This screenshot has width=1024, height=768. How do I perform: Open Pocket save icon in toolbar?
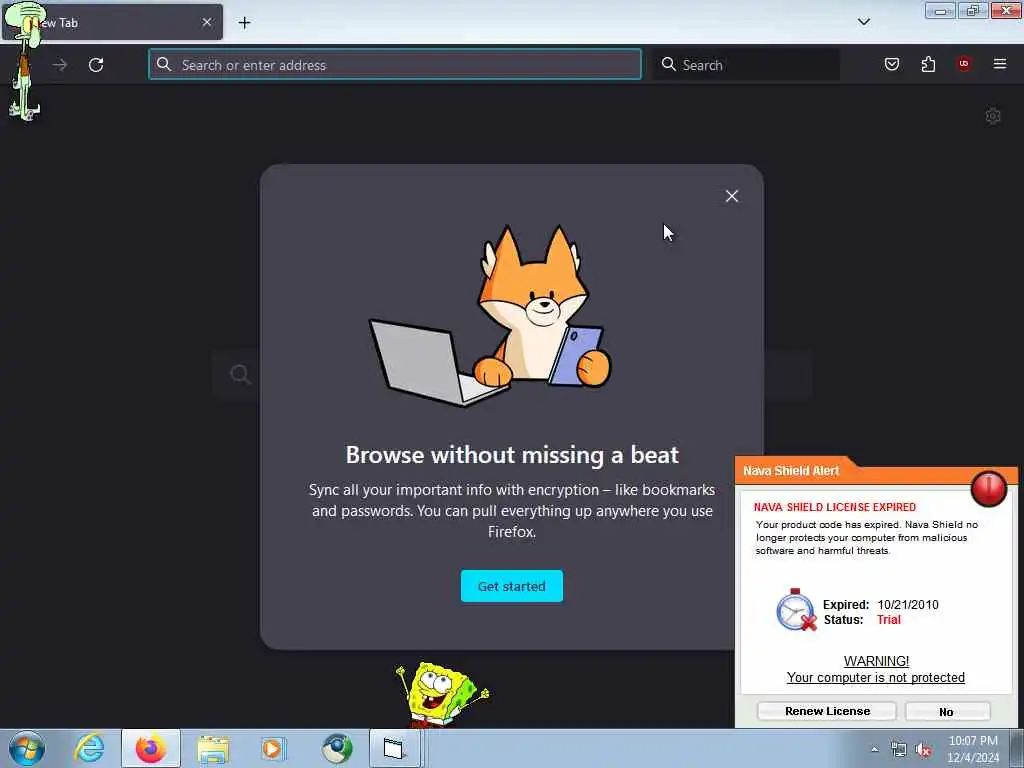[891, 64]
